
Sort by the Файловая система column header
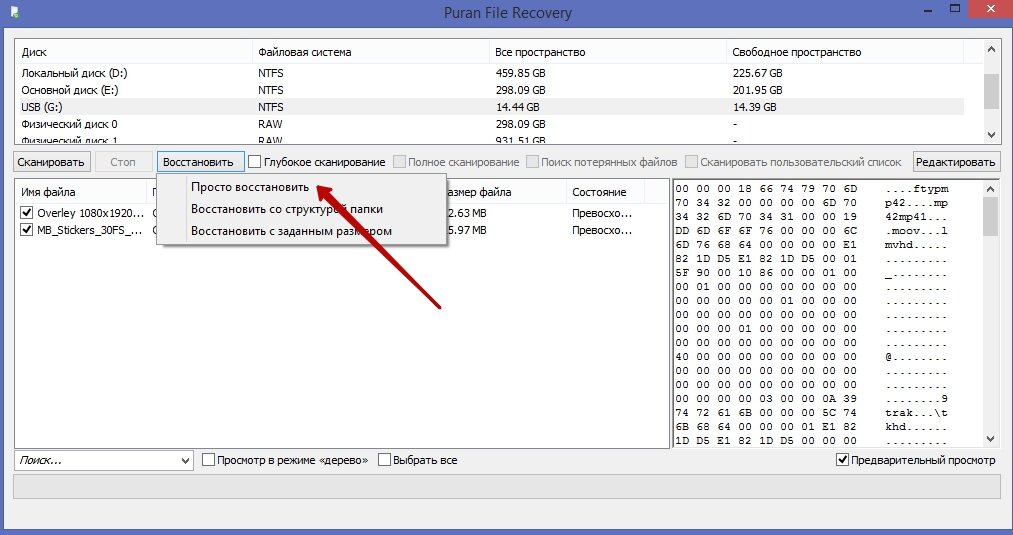pyautogui.click(x=371, y=52)
